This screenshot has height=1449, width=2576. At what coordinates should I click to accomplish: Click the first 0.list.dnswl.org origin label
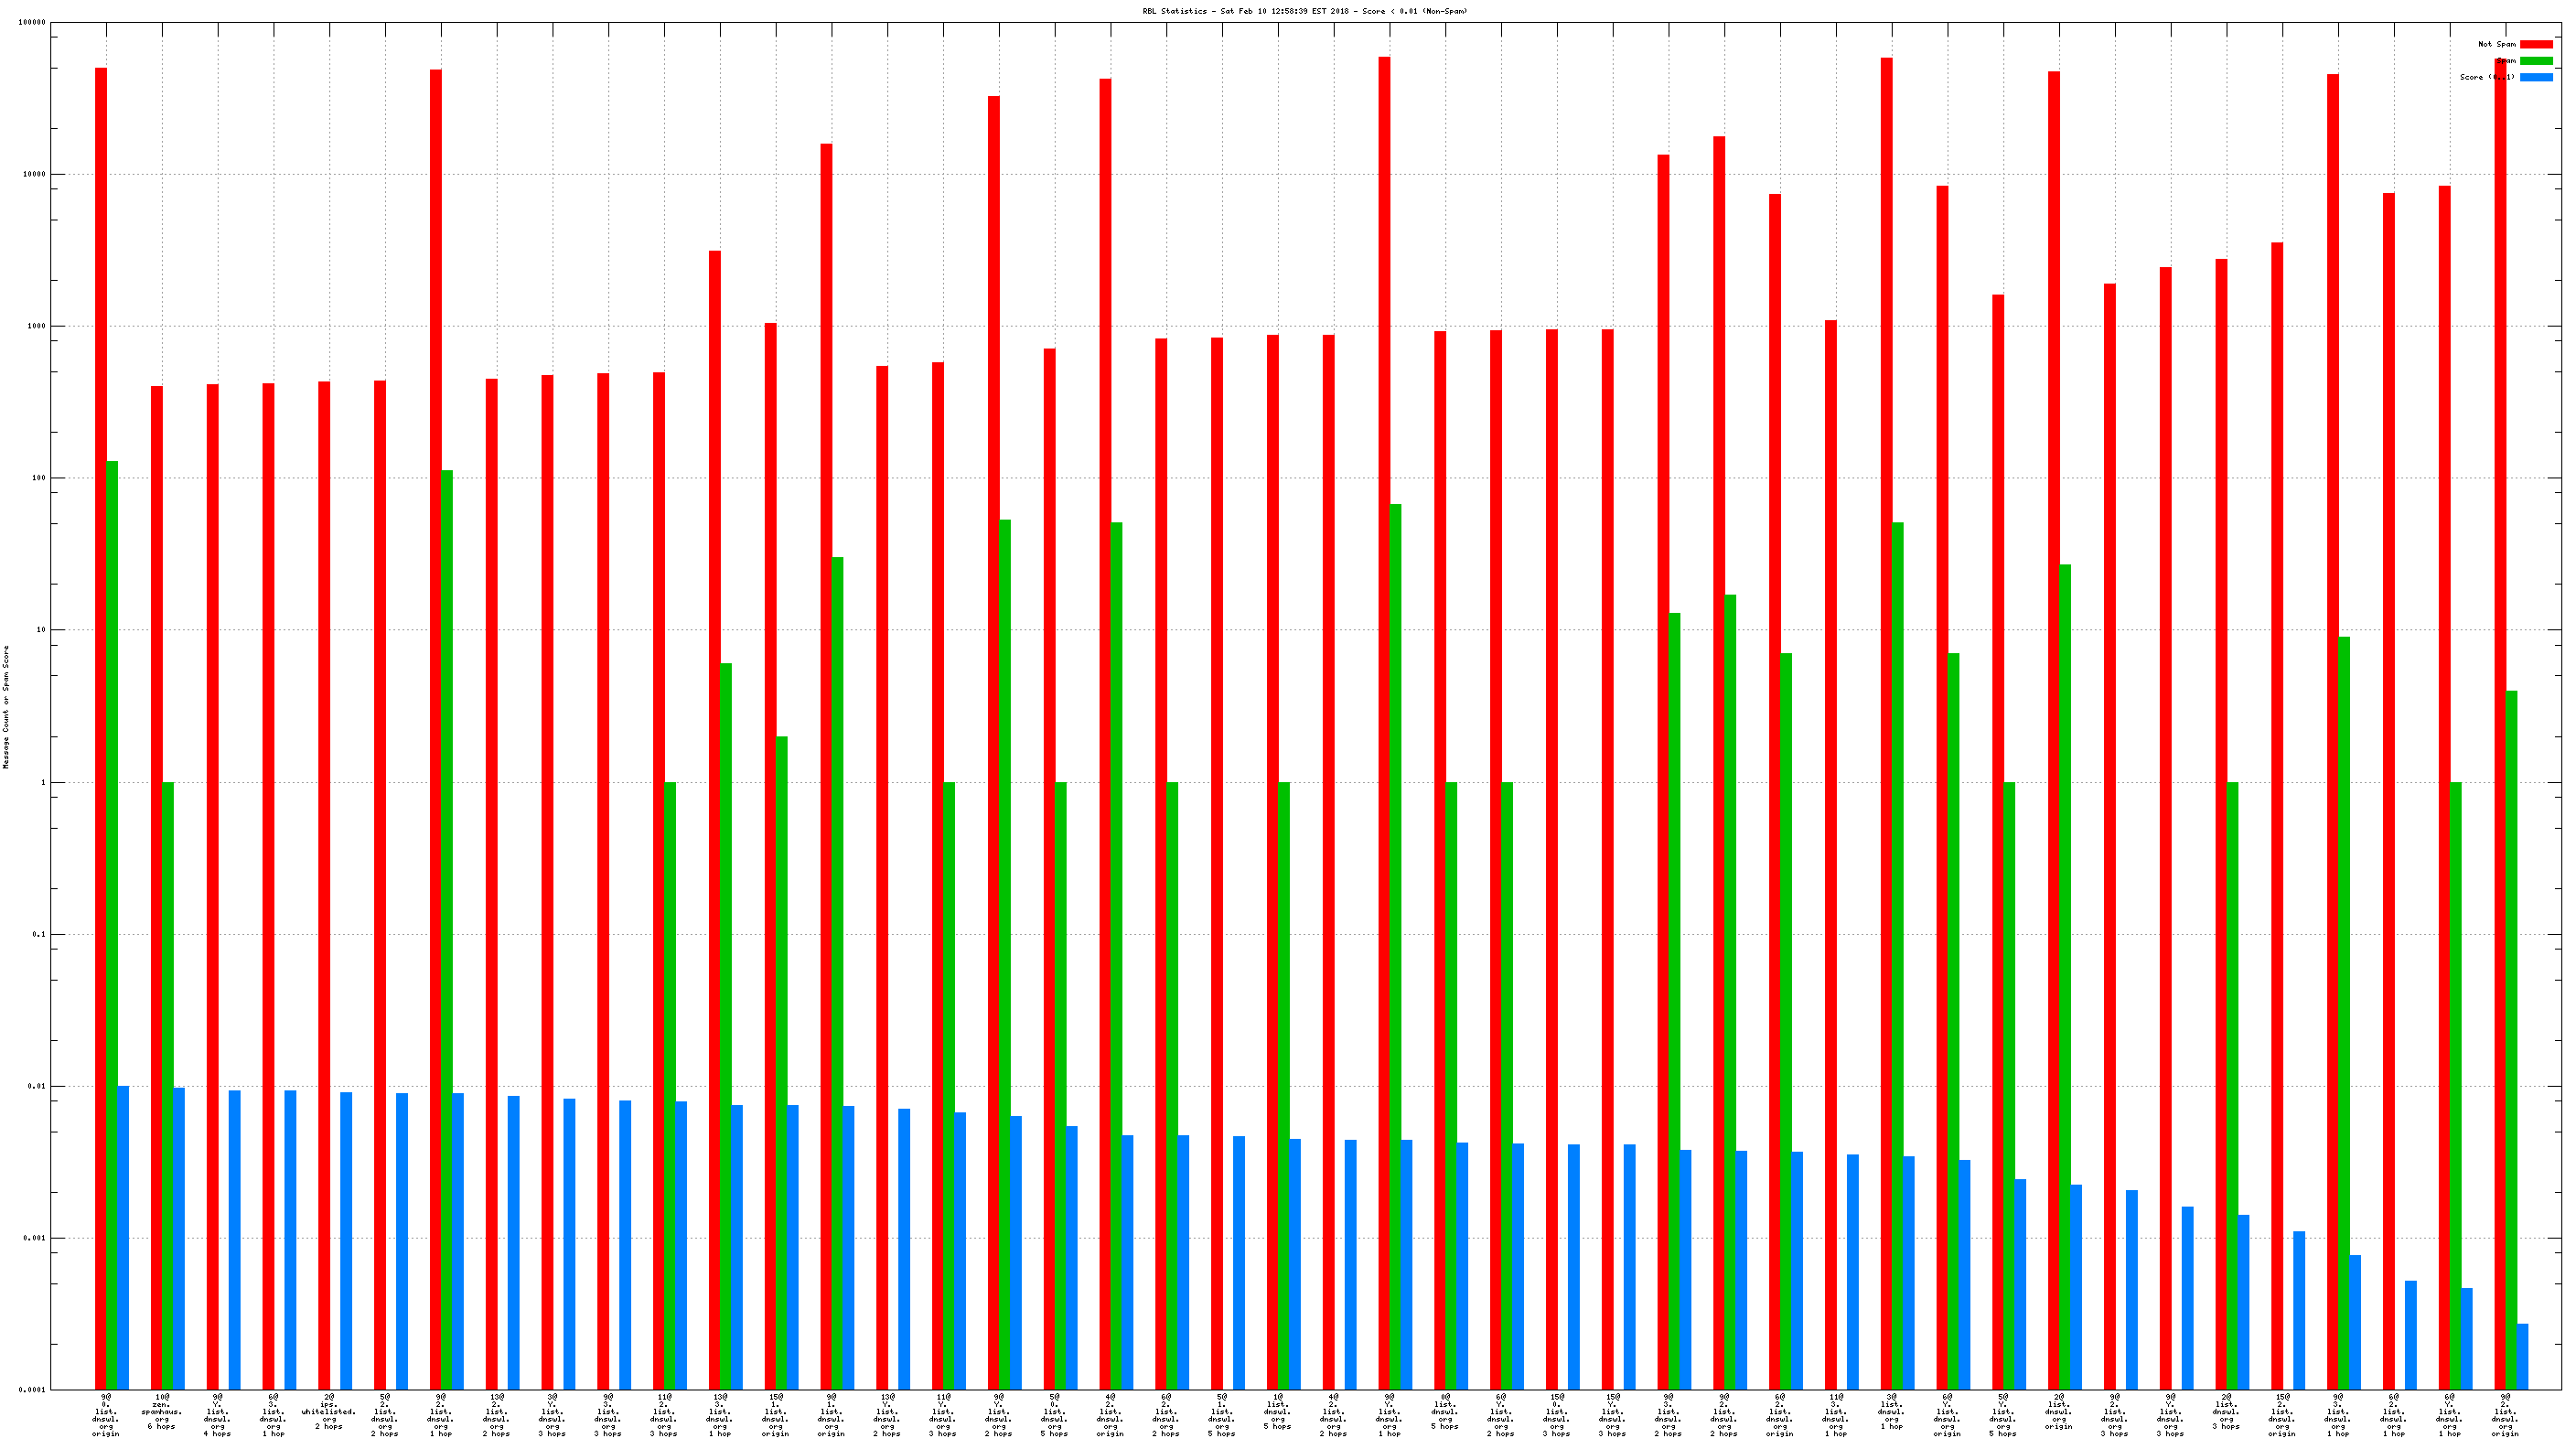pos(105,1415)
